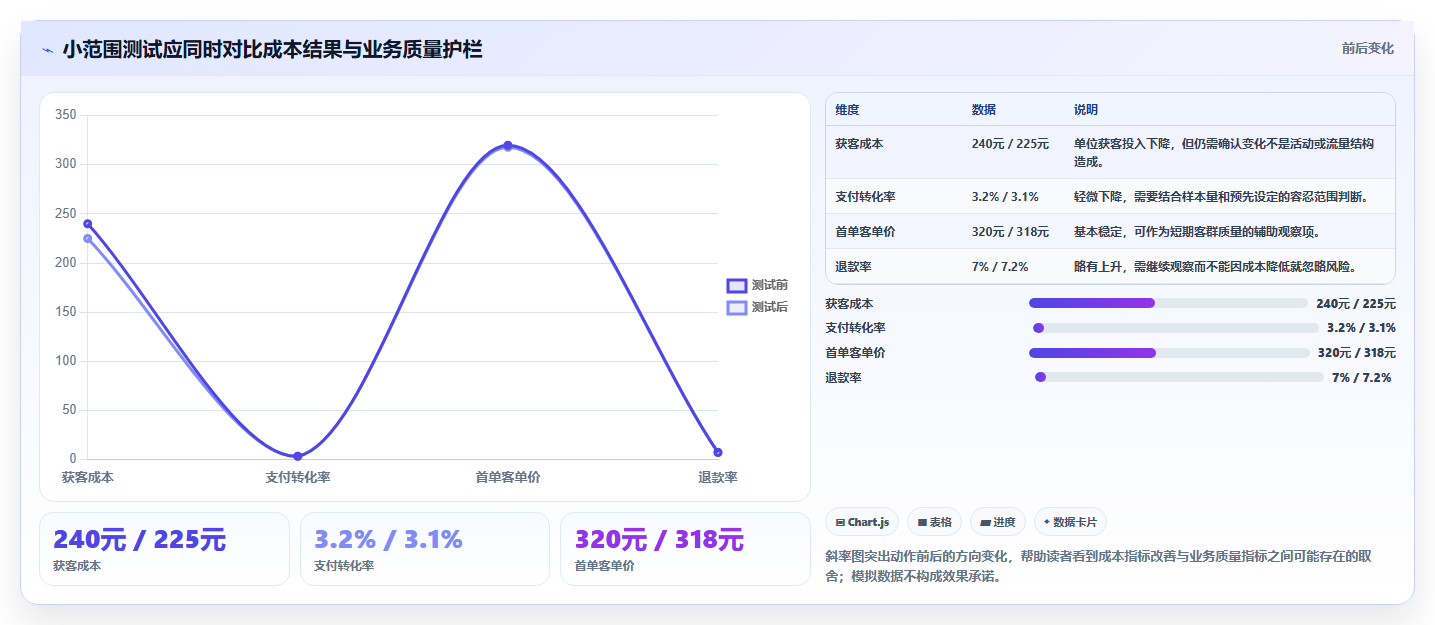Click the 支付转化率 x-axis label
Viewport: 1435px width, 625px height.
pyautogui.click(x=298, y=477)
